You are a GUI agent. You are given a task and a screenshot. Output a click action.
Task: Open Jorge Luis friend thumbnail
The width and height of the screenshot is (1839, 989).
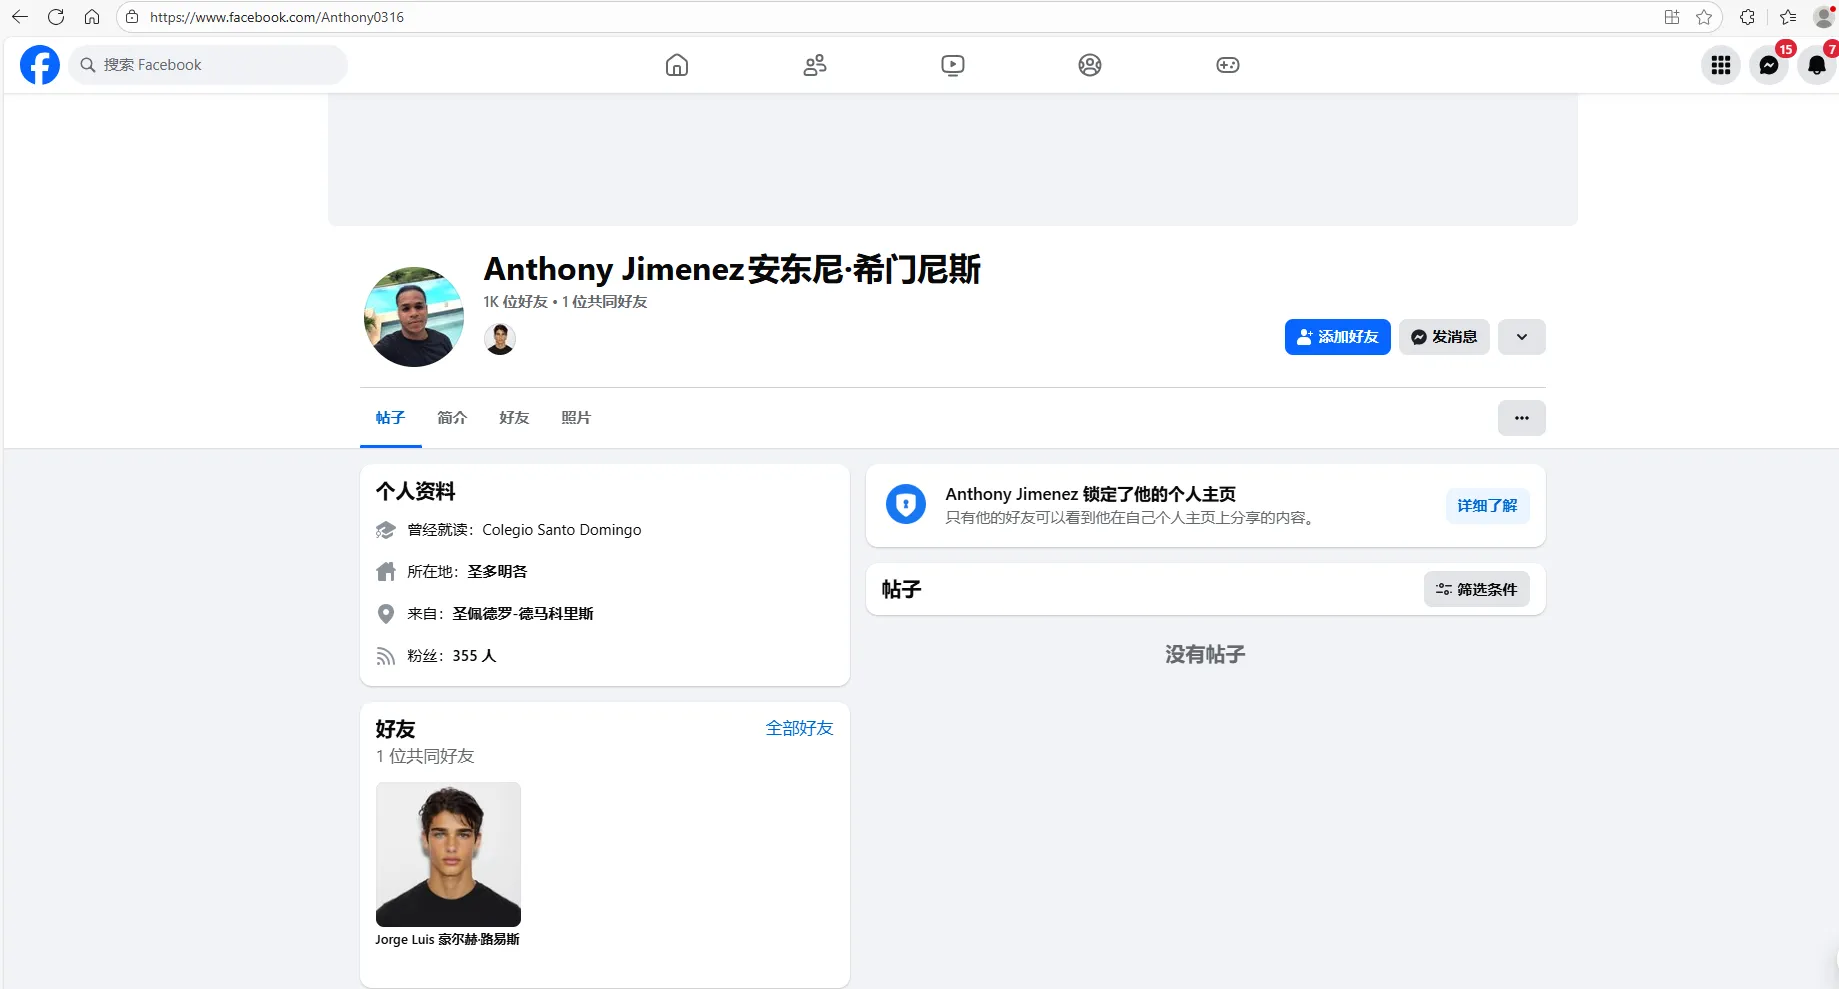[448, 855]
